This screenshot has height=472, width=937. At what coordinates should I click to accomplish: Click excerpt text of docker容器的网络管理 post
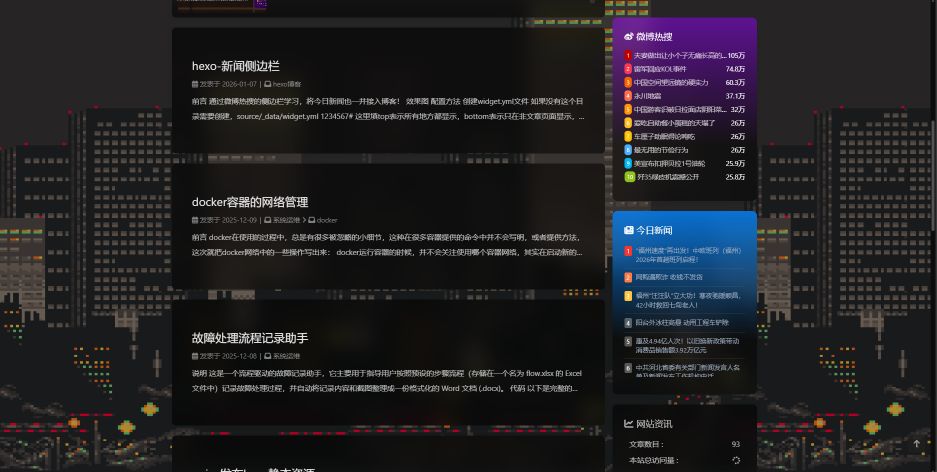(388, 245)
